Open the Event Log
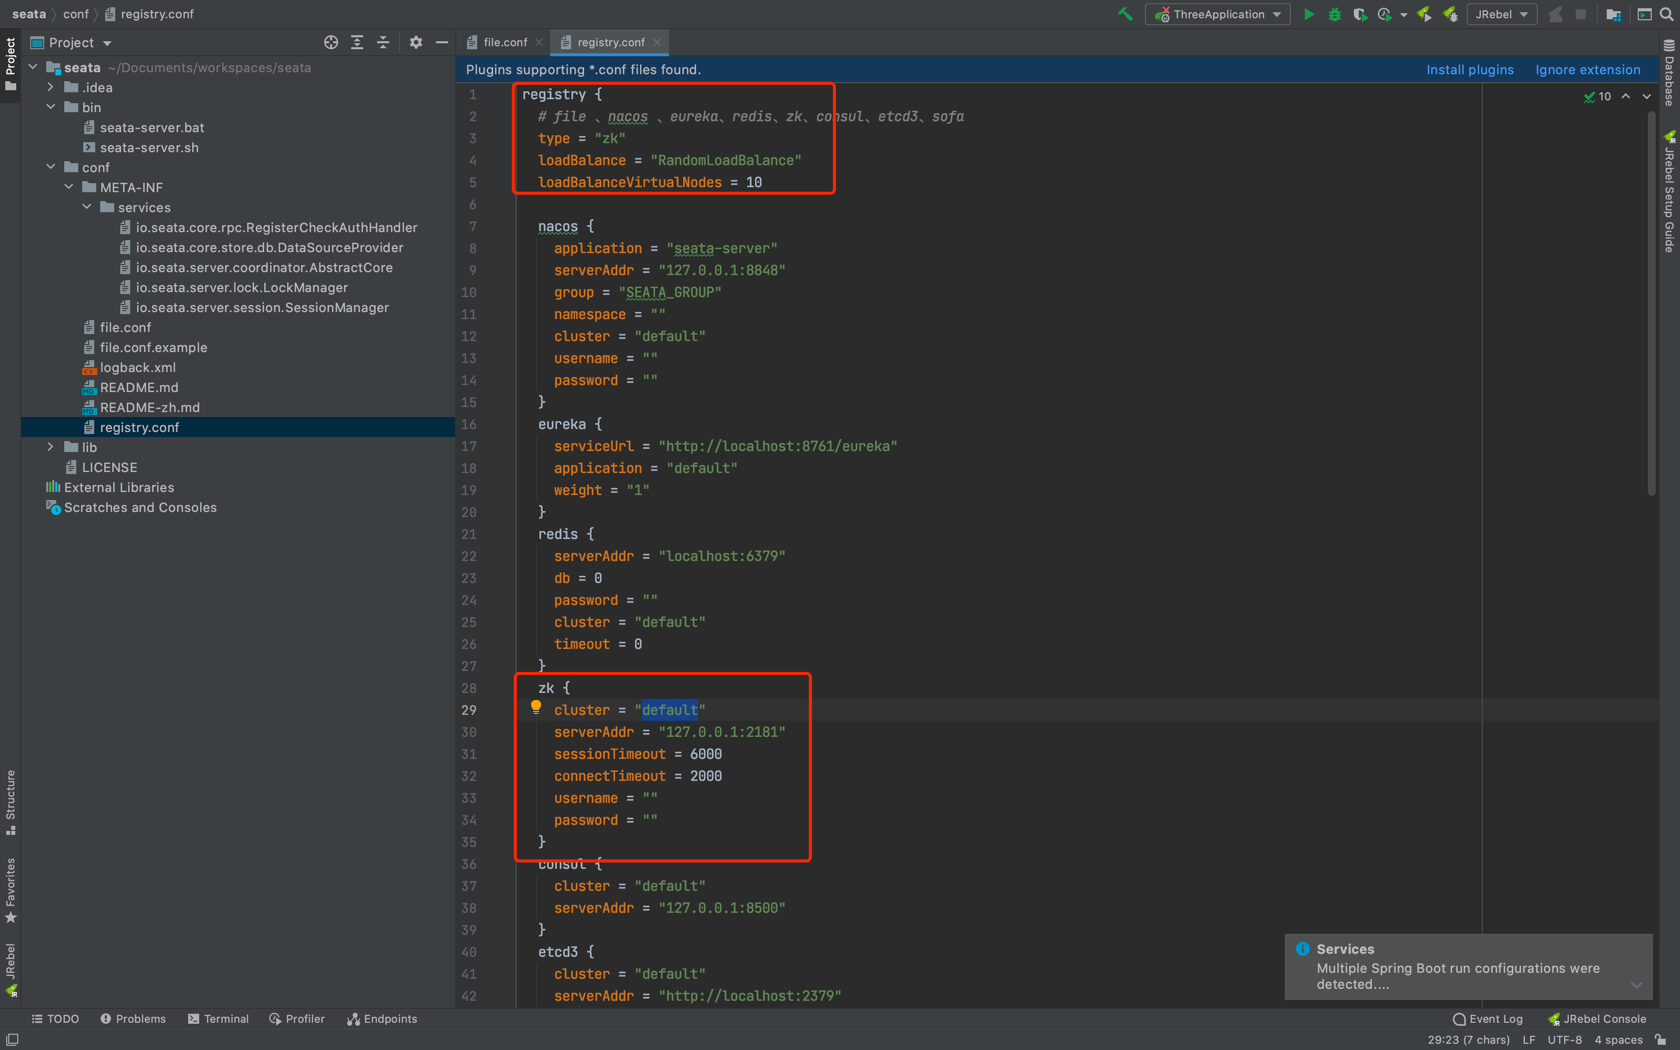 pyautogui.click(x=1488, y=1019)
